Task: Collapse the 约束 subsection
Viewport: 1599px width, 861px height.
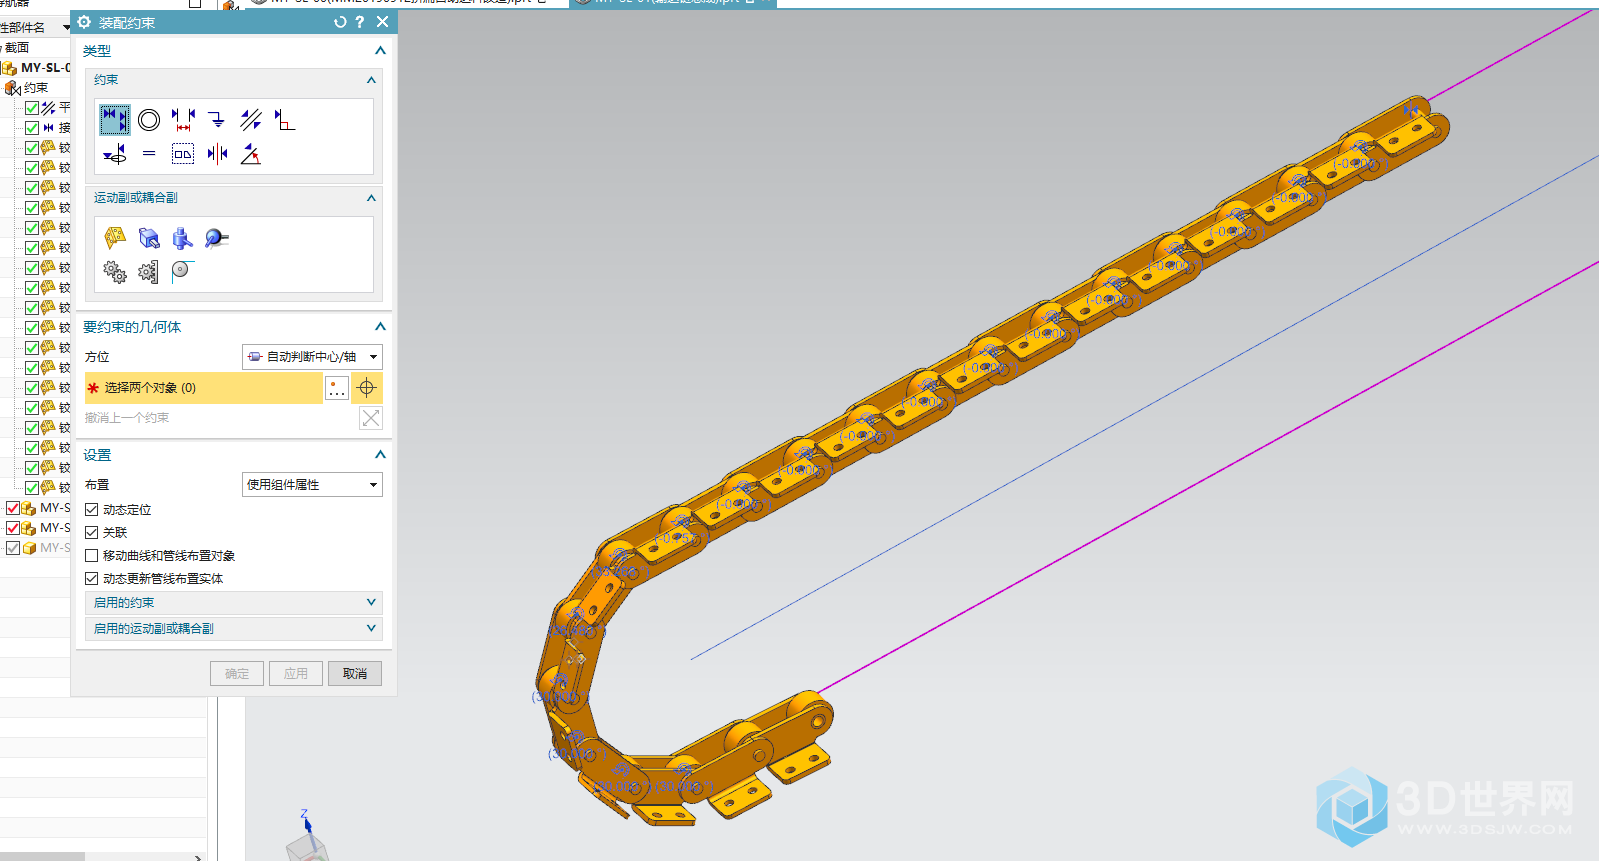Action: 371,80
